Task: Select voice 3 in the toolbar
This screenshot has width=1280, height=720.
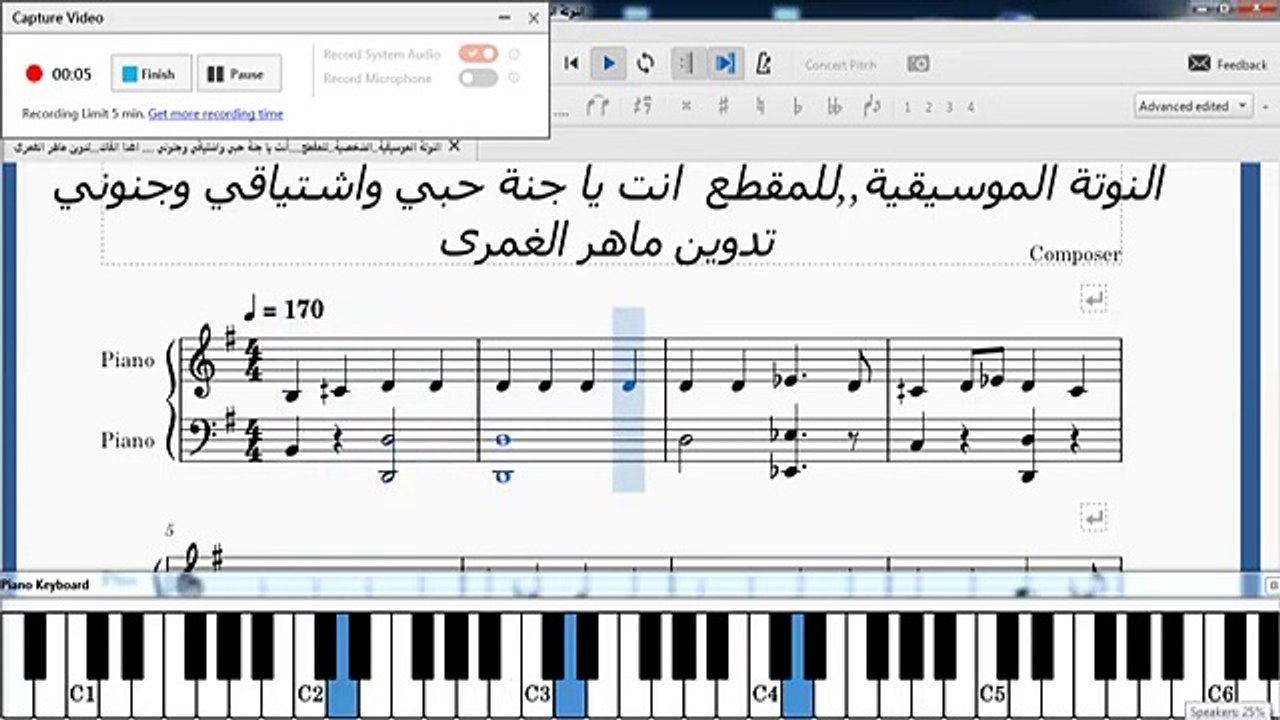Action: point(949,107)
